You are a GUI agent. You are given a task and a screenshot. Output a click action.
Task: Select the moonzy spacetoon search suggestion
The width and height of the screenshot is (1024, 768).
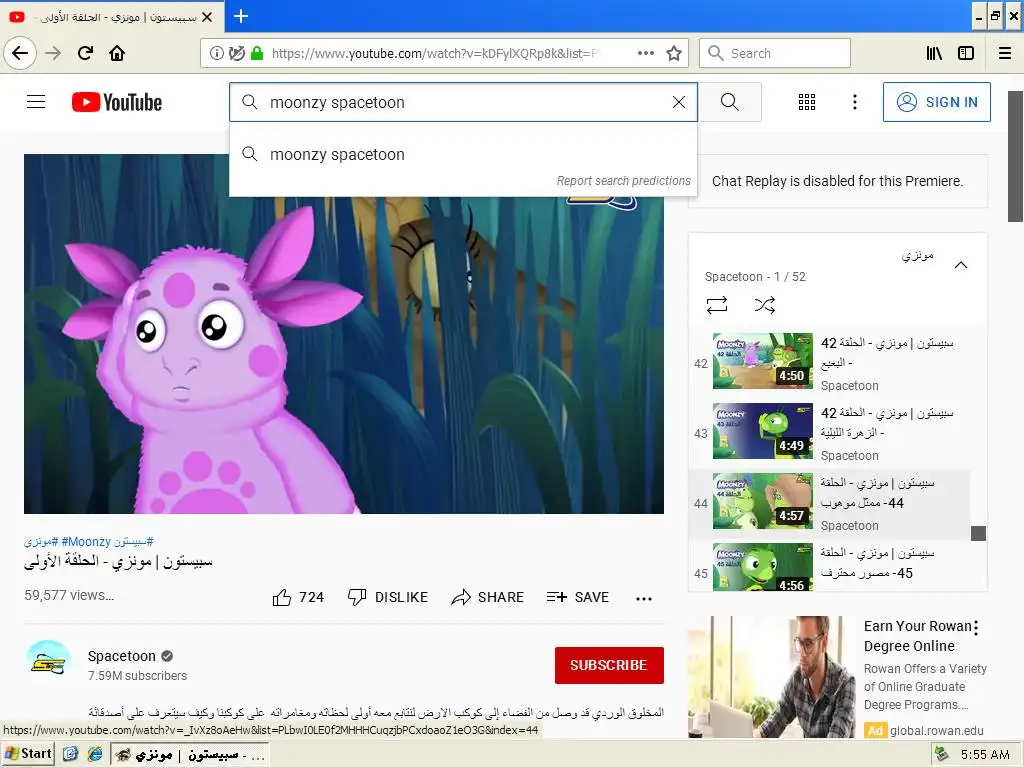(x=463, y=154)
